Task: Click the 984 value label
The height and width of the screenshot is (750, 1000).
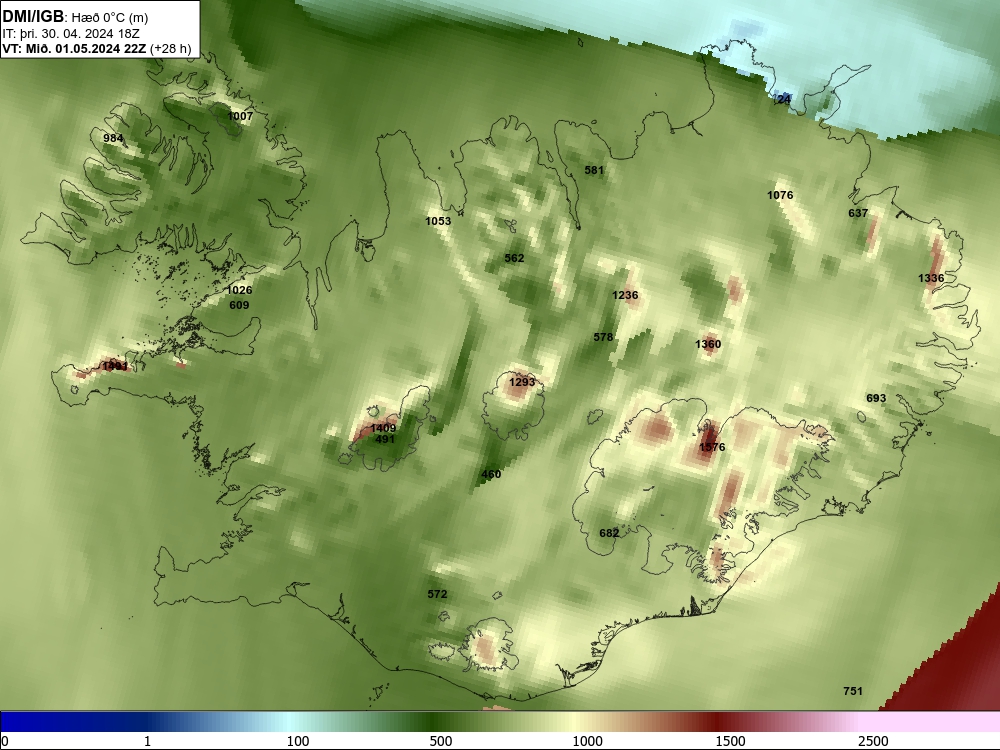Action: point(114,138)
